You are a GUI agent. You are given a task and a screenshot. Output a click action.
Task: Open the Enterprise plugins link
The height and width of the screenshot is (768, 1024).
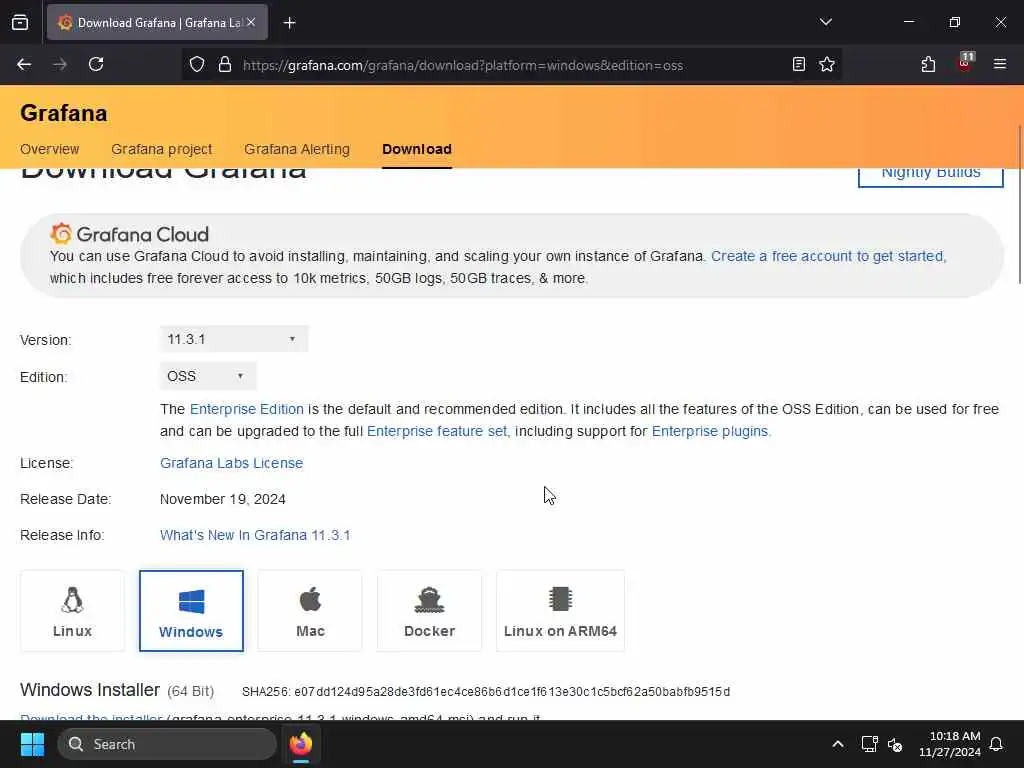(x=710, y=431)
